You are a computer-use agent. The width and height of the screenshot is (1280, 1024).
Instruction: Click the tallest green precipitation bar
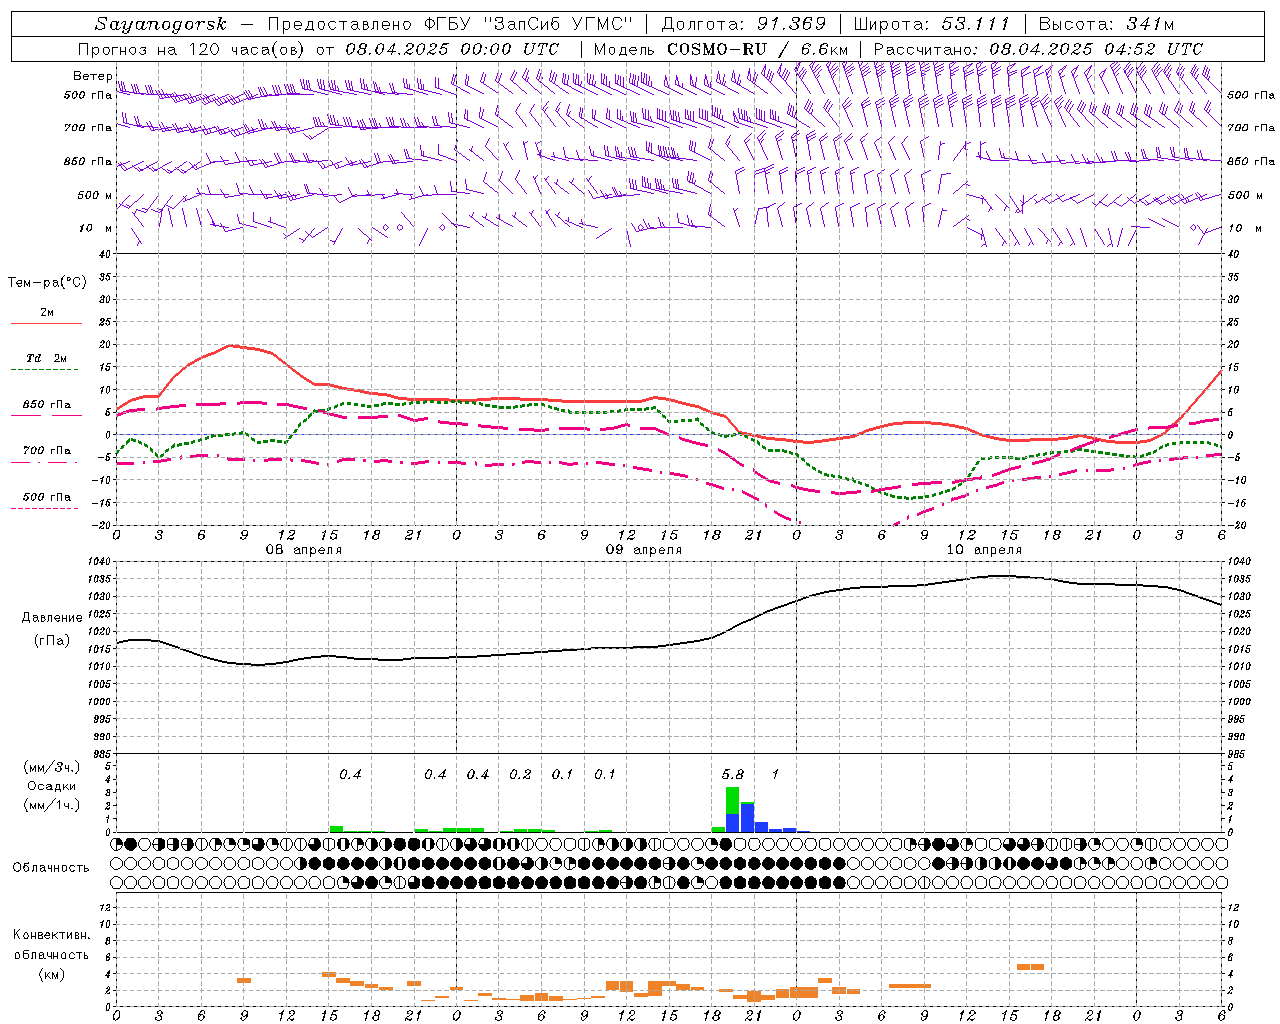(x=732, y=800)
